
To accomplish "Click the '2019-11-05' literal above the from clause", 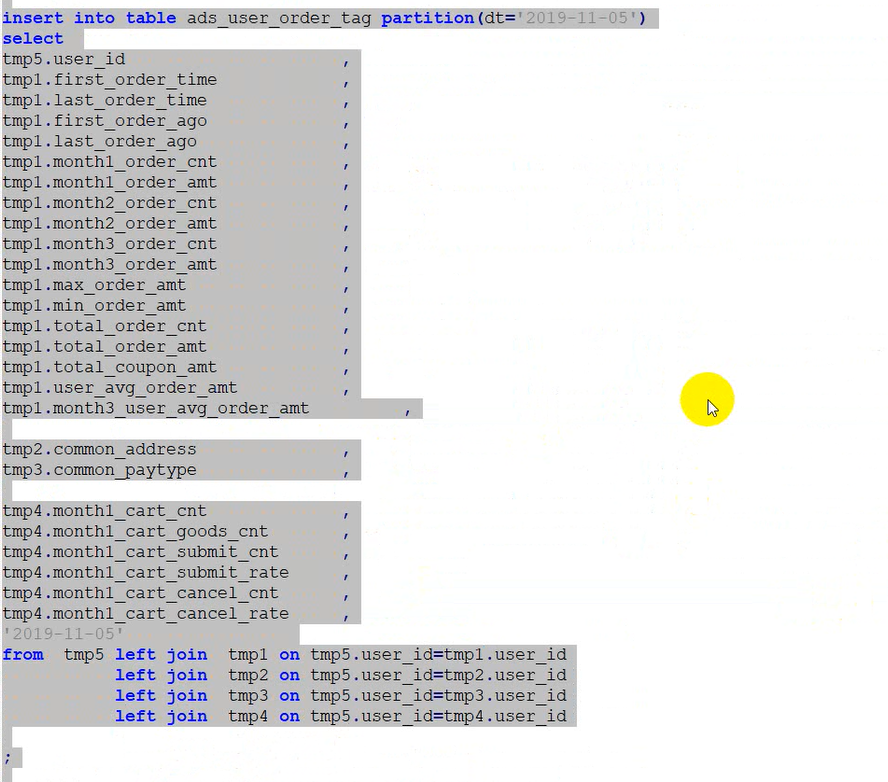I will pyautogui.click(x=63, y=634).
